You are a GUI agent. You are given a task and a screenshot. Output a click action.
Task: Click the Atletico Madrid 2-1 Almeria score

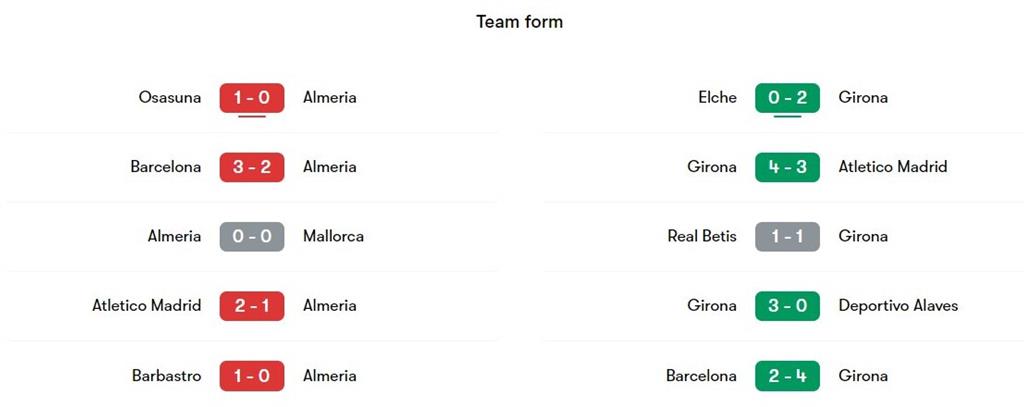coord(252,306)
